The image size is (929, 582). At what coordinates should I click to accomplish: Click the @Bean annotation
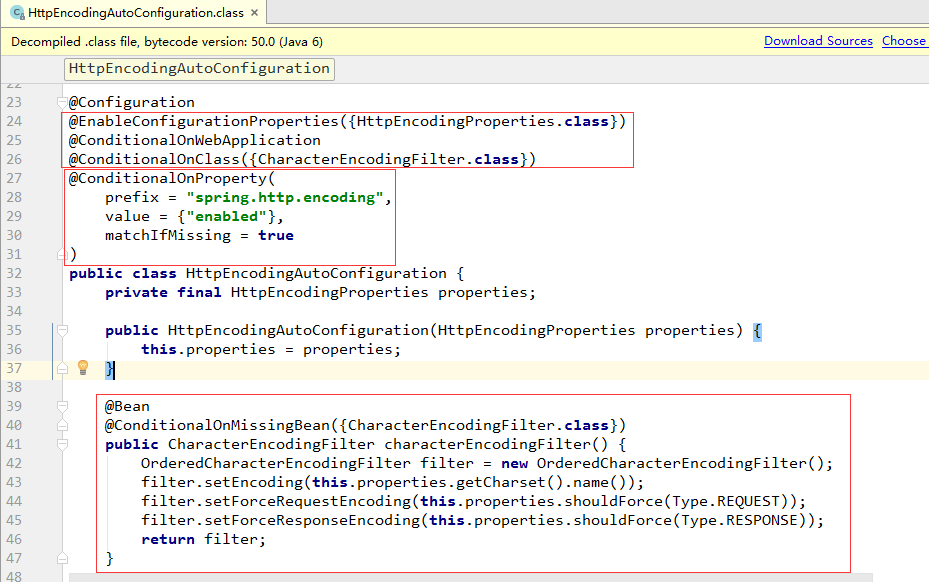pyautogui.click(x=127, y=407)
